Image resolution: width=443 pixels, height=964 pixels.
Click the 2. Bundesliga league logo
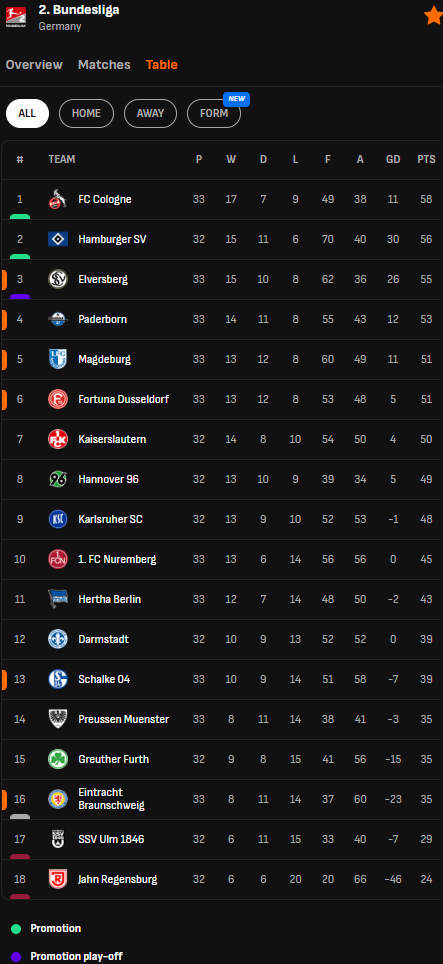click(x=16, y=17)
